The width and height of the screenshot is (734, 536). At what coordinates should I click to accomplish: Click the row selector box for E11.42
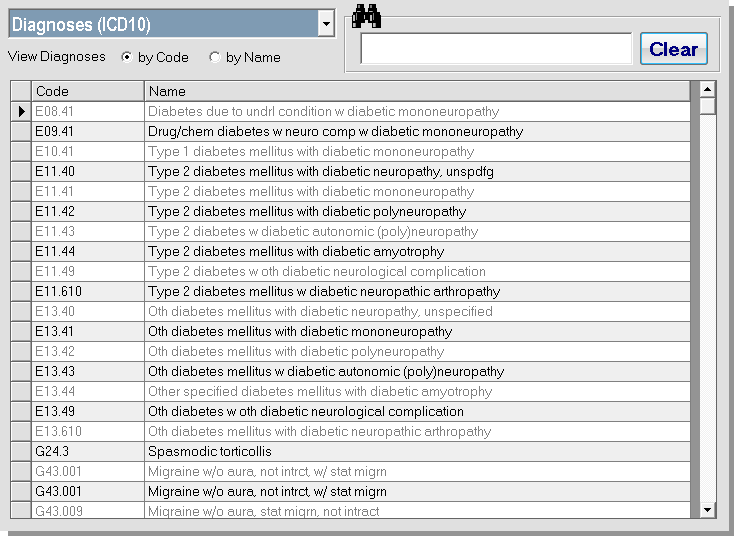[21, 212]
